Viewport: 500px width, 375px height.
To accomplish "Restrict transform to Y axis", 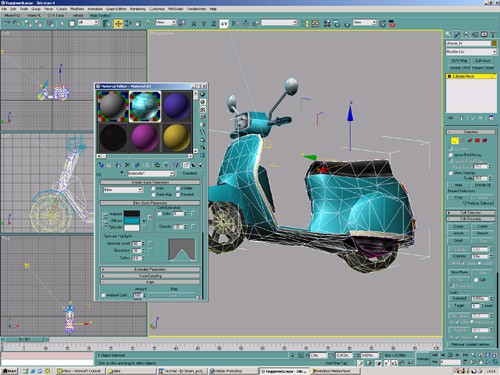I will click(204, 24).
